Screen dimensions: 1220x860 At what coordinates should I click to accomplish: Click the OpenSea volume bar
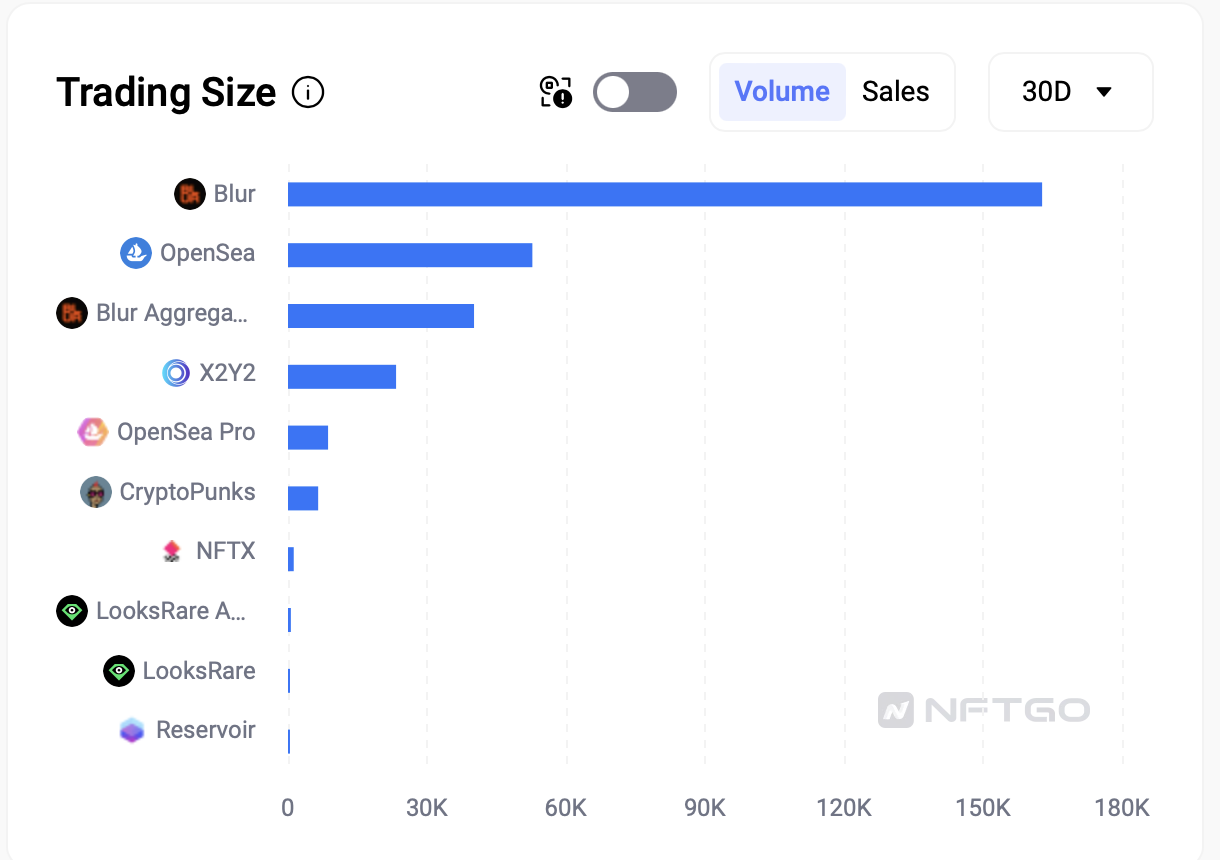410,255
